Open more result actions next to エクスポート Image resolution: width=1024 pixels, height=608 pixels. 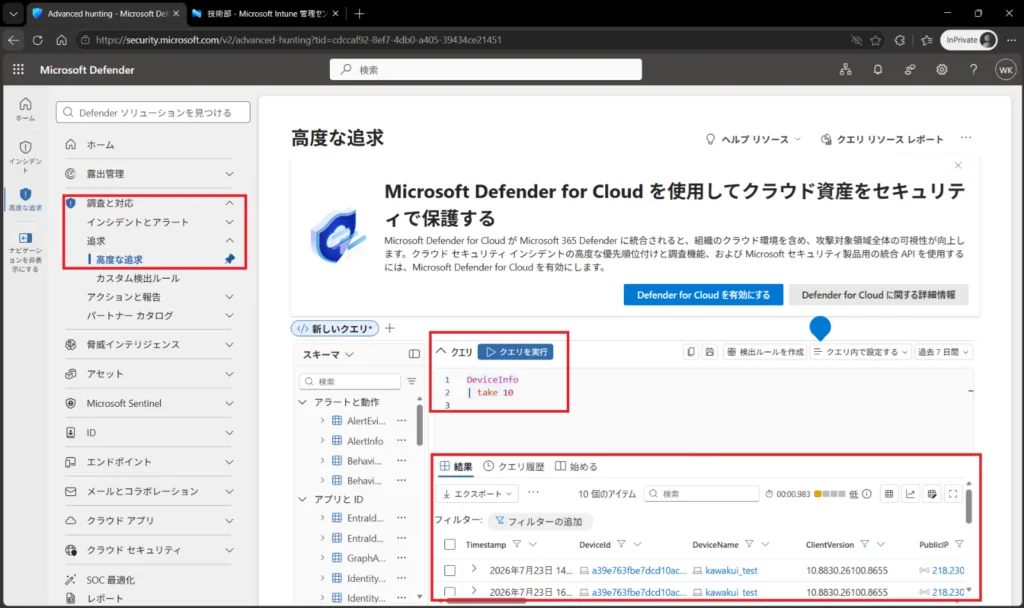click(x=534, y=493)
